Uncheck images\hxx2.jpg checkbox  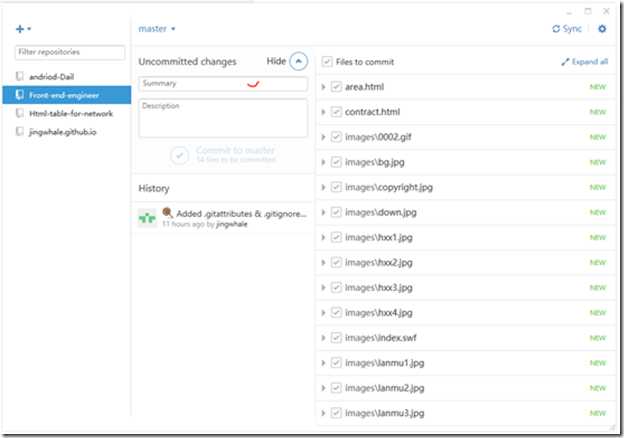pos(336,262)
